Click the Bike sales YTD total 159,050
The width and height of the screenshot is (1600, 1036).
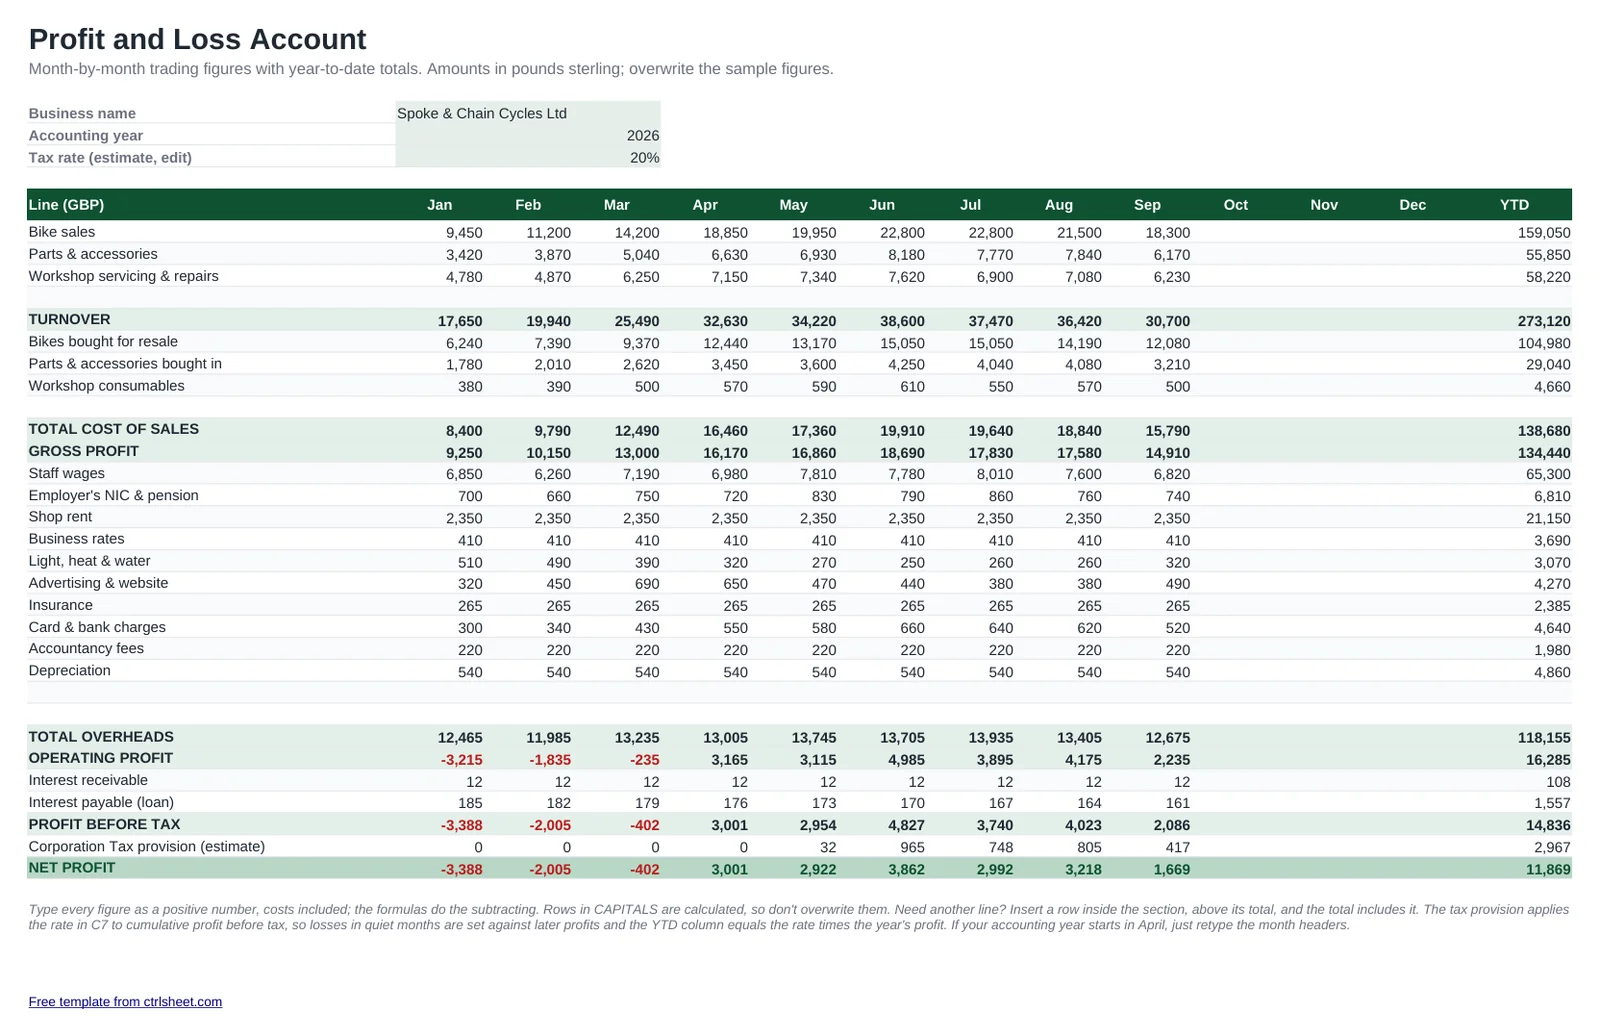(1544, 233)
